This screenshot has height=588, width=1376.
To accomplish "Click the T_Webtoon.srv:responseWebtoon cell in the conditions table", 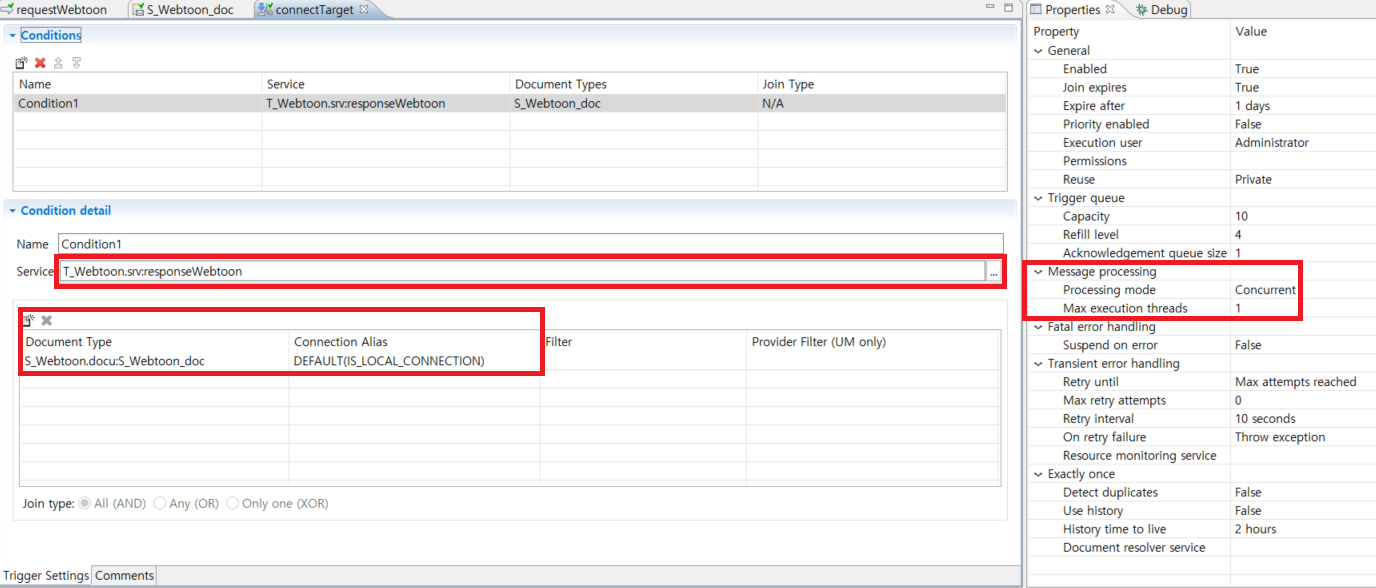I will (x=355, y=103).
